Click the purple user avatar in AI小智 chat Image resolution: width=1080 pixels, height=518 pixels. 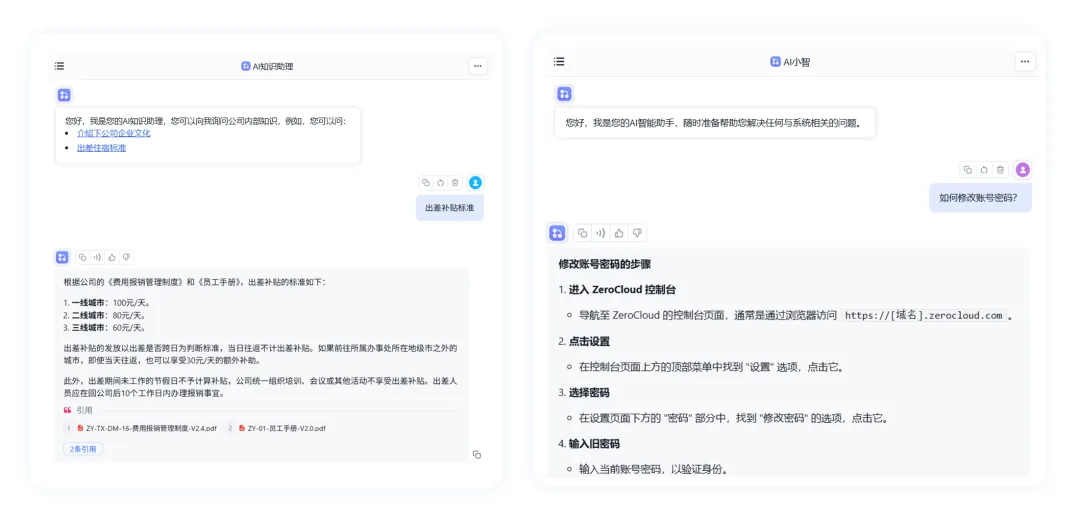[1023, 169]
